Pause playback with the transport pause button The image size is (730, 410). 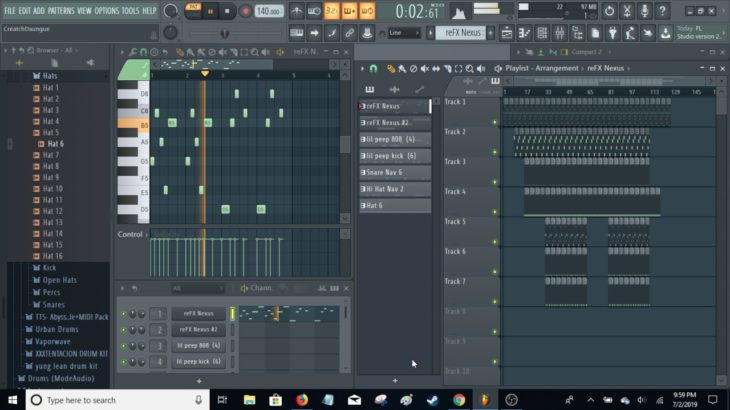210,11
